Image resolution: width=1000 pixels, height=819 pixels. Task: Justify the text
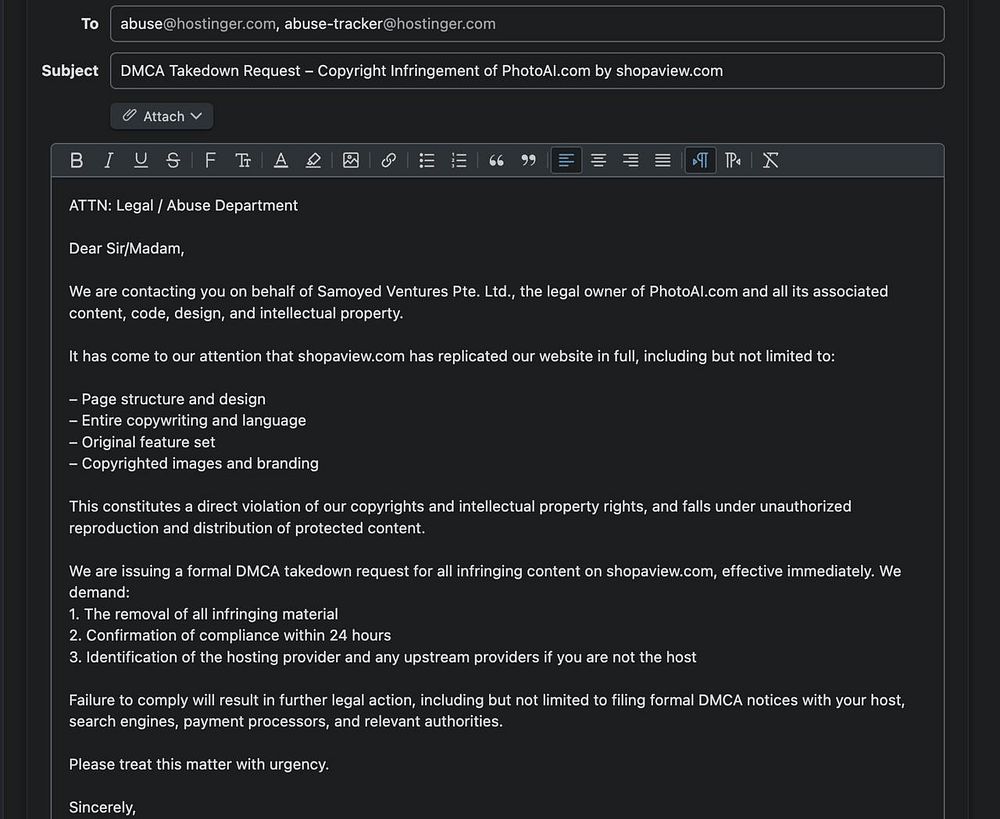(x=663, y=160)
